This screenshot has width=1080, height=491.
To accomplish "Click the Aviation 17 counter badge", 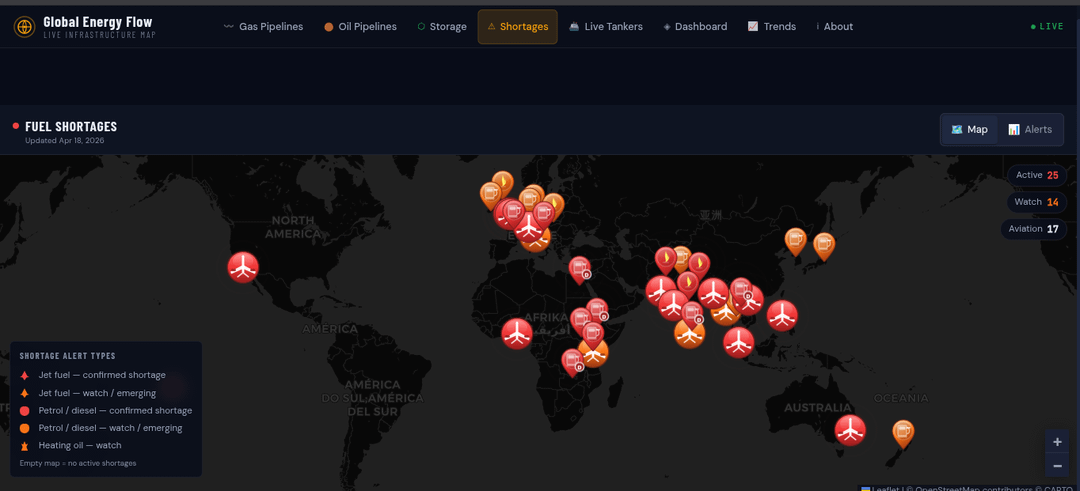I will [1033, 229].
